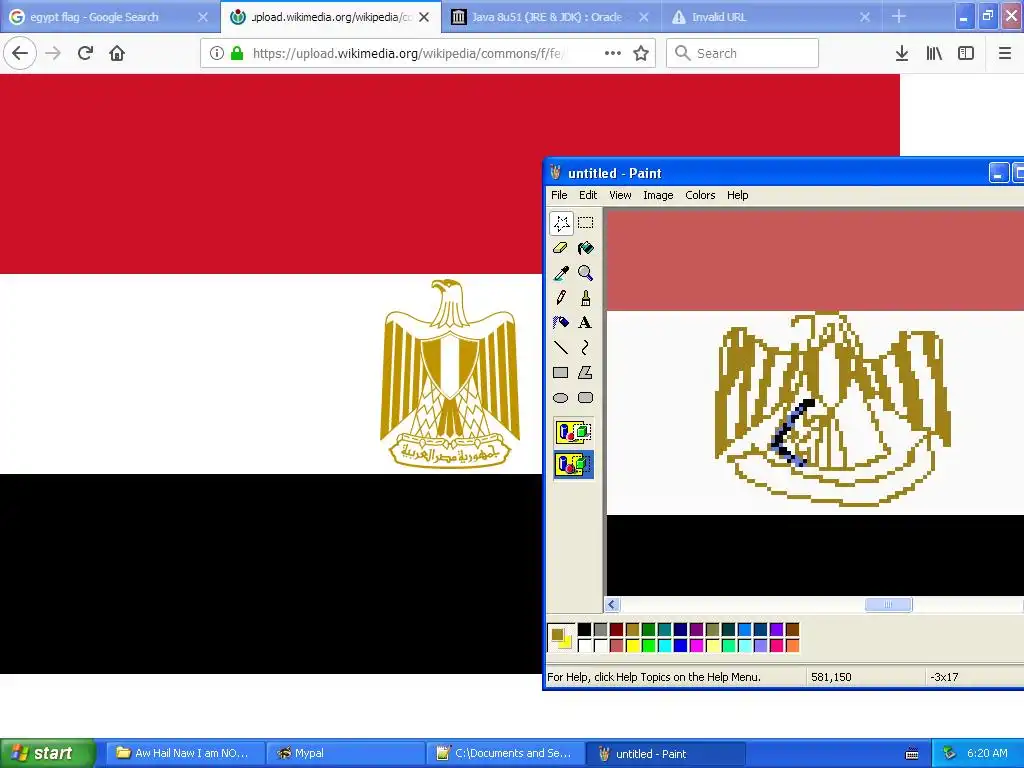Open a new Firefox tab with plus
The width and height of the screenshot is (1024, 768).
point(899,16)
